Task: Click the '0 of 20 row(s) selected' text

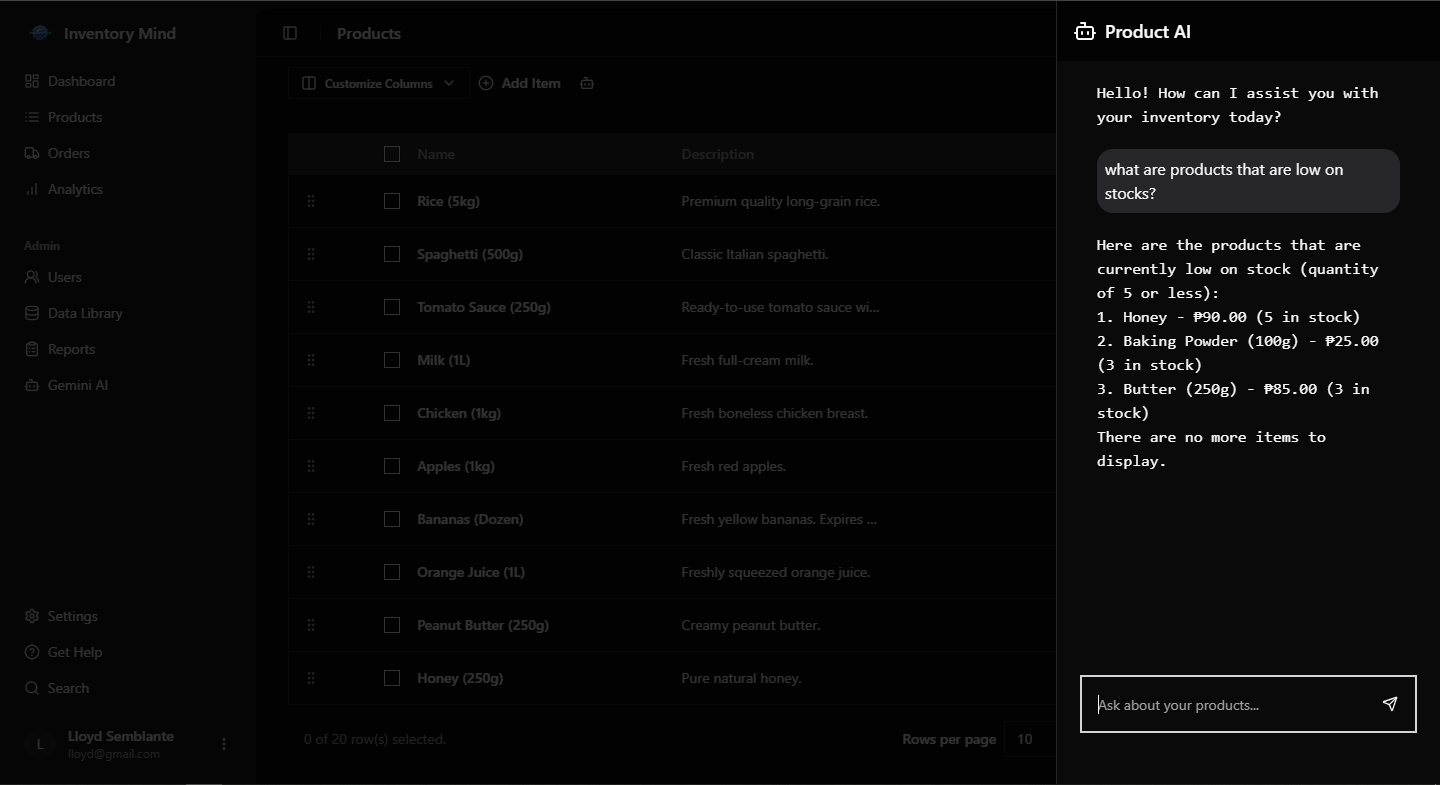Action: coord(375,739)
